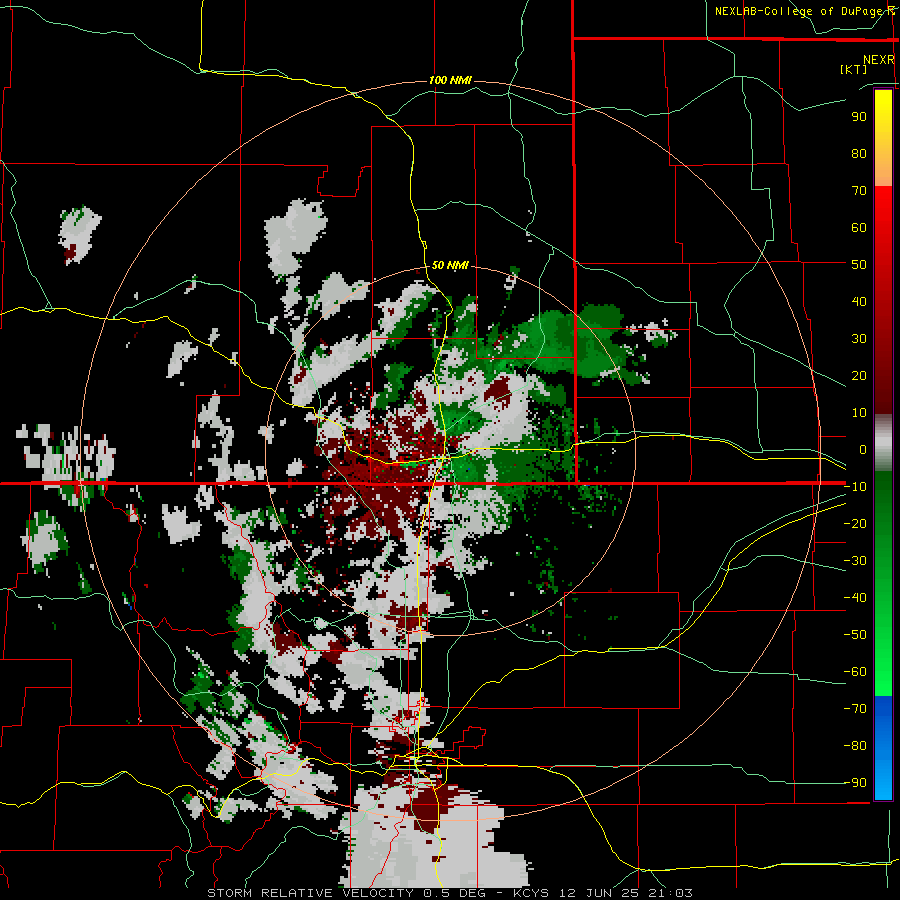Select the 50 value on velocity legend
The image size is (900, 900).
(x=859, y=265)
